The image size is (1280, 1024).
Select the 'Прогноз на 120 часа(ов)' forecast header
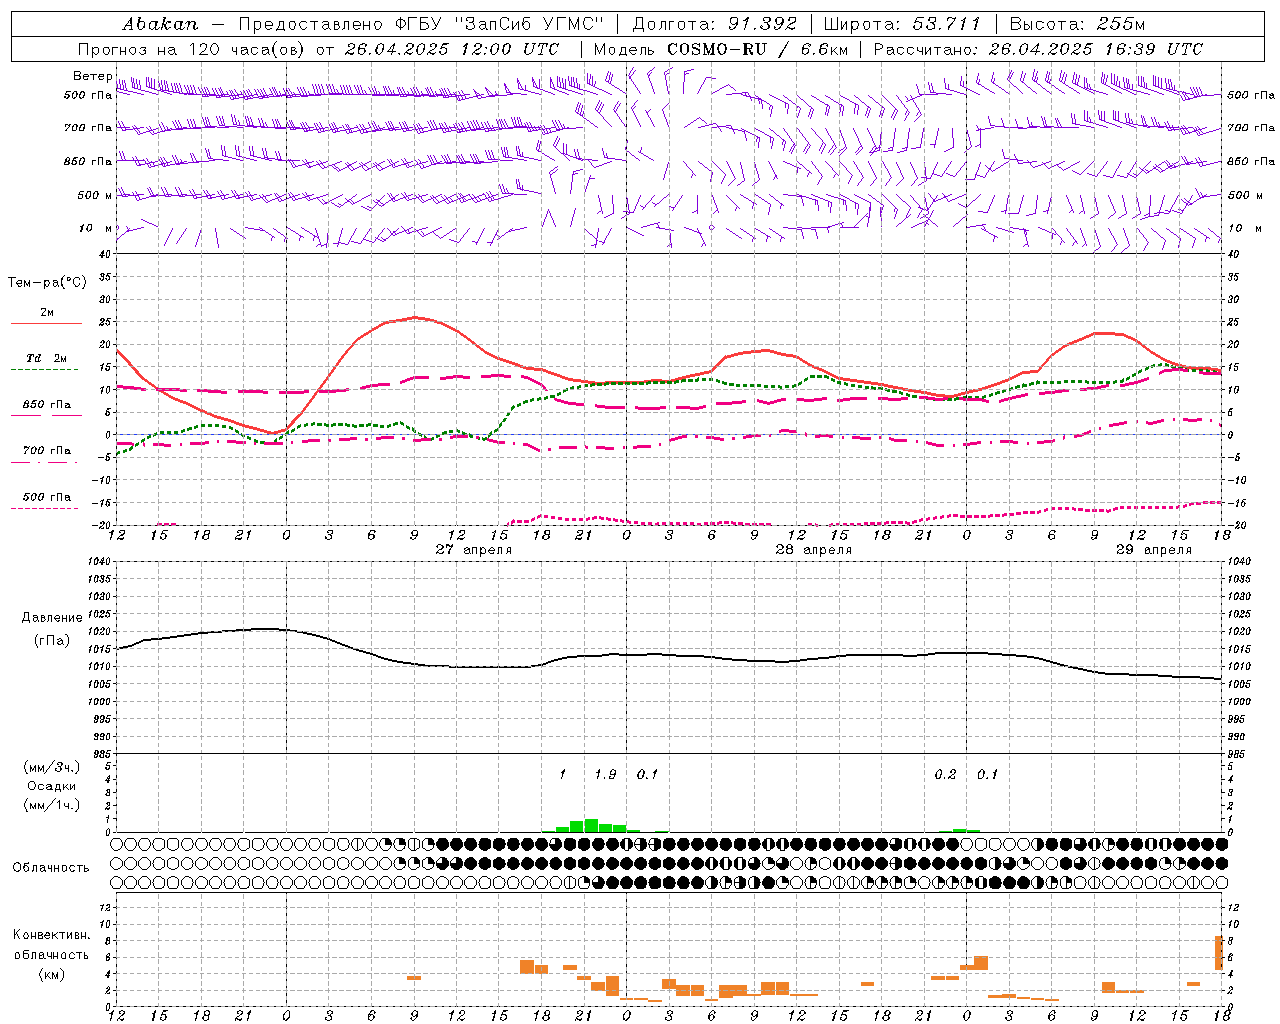[192, 49]
